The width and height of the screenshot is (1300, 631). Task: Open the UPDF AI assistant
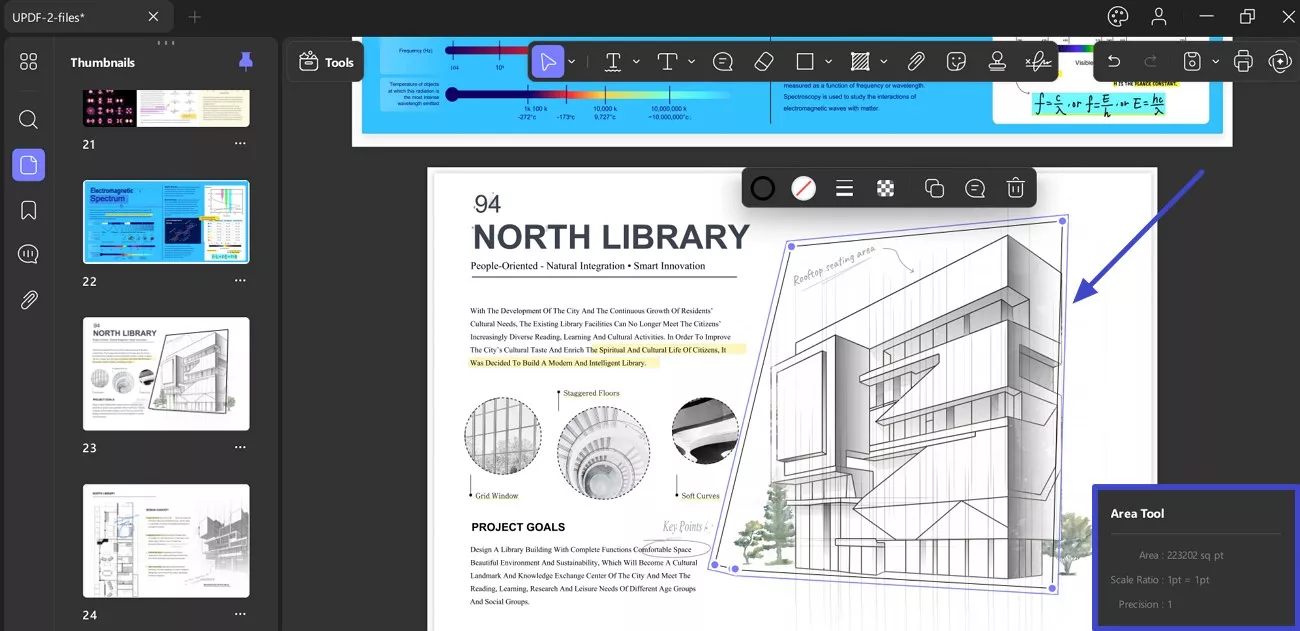[1279, 62]
